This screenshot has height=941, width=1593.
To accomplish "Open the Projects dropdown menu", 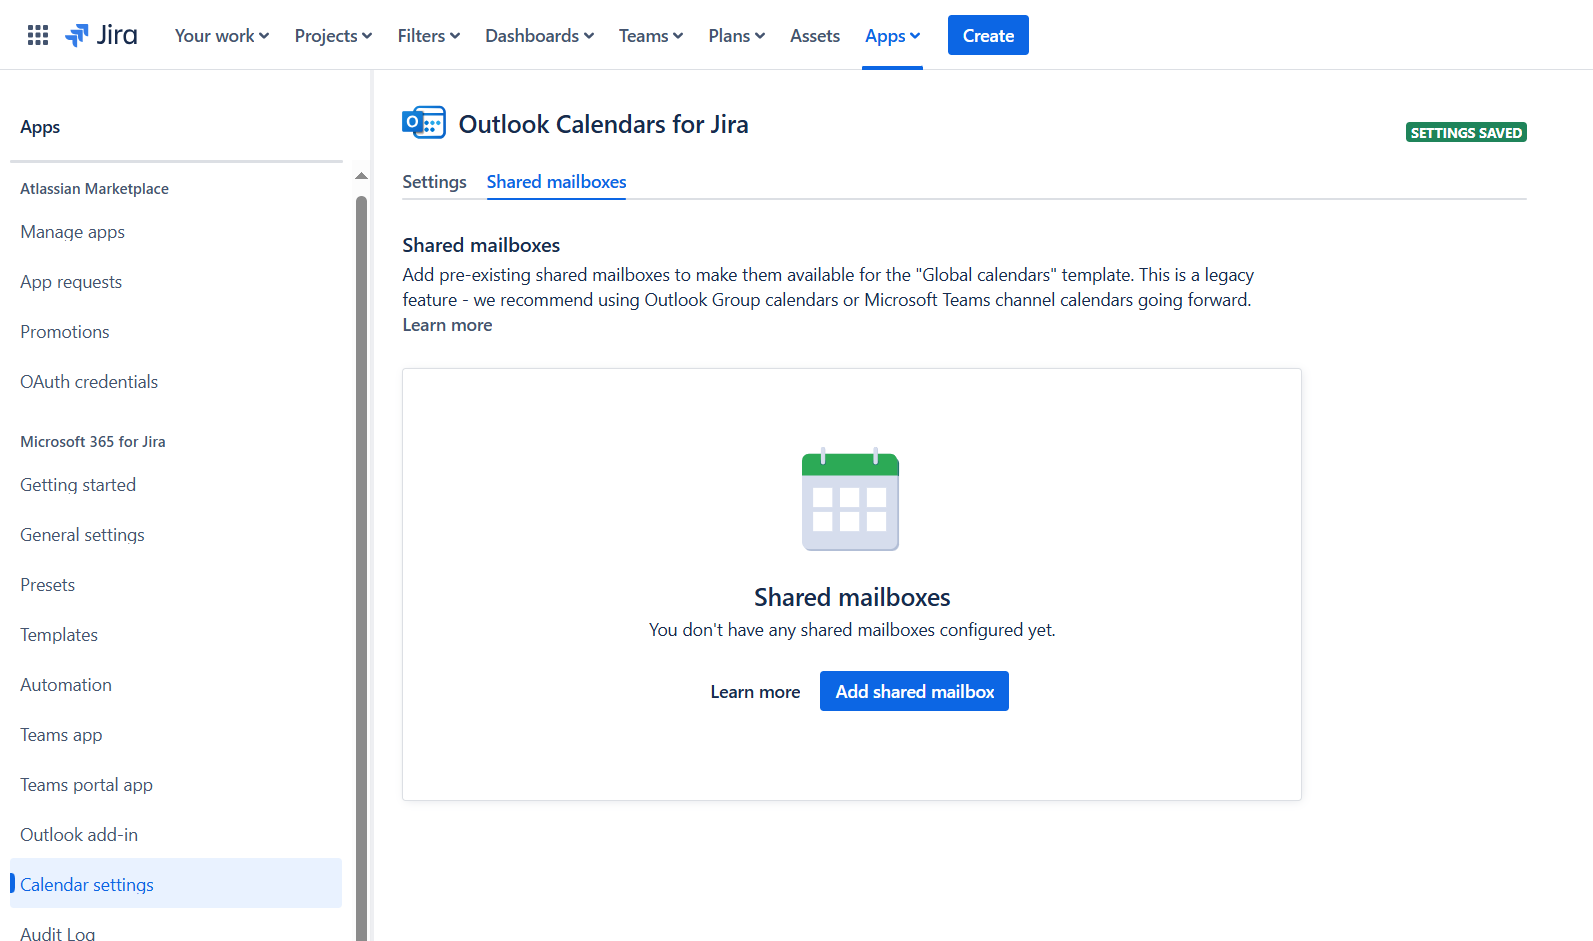I will pos(333,36).
